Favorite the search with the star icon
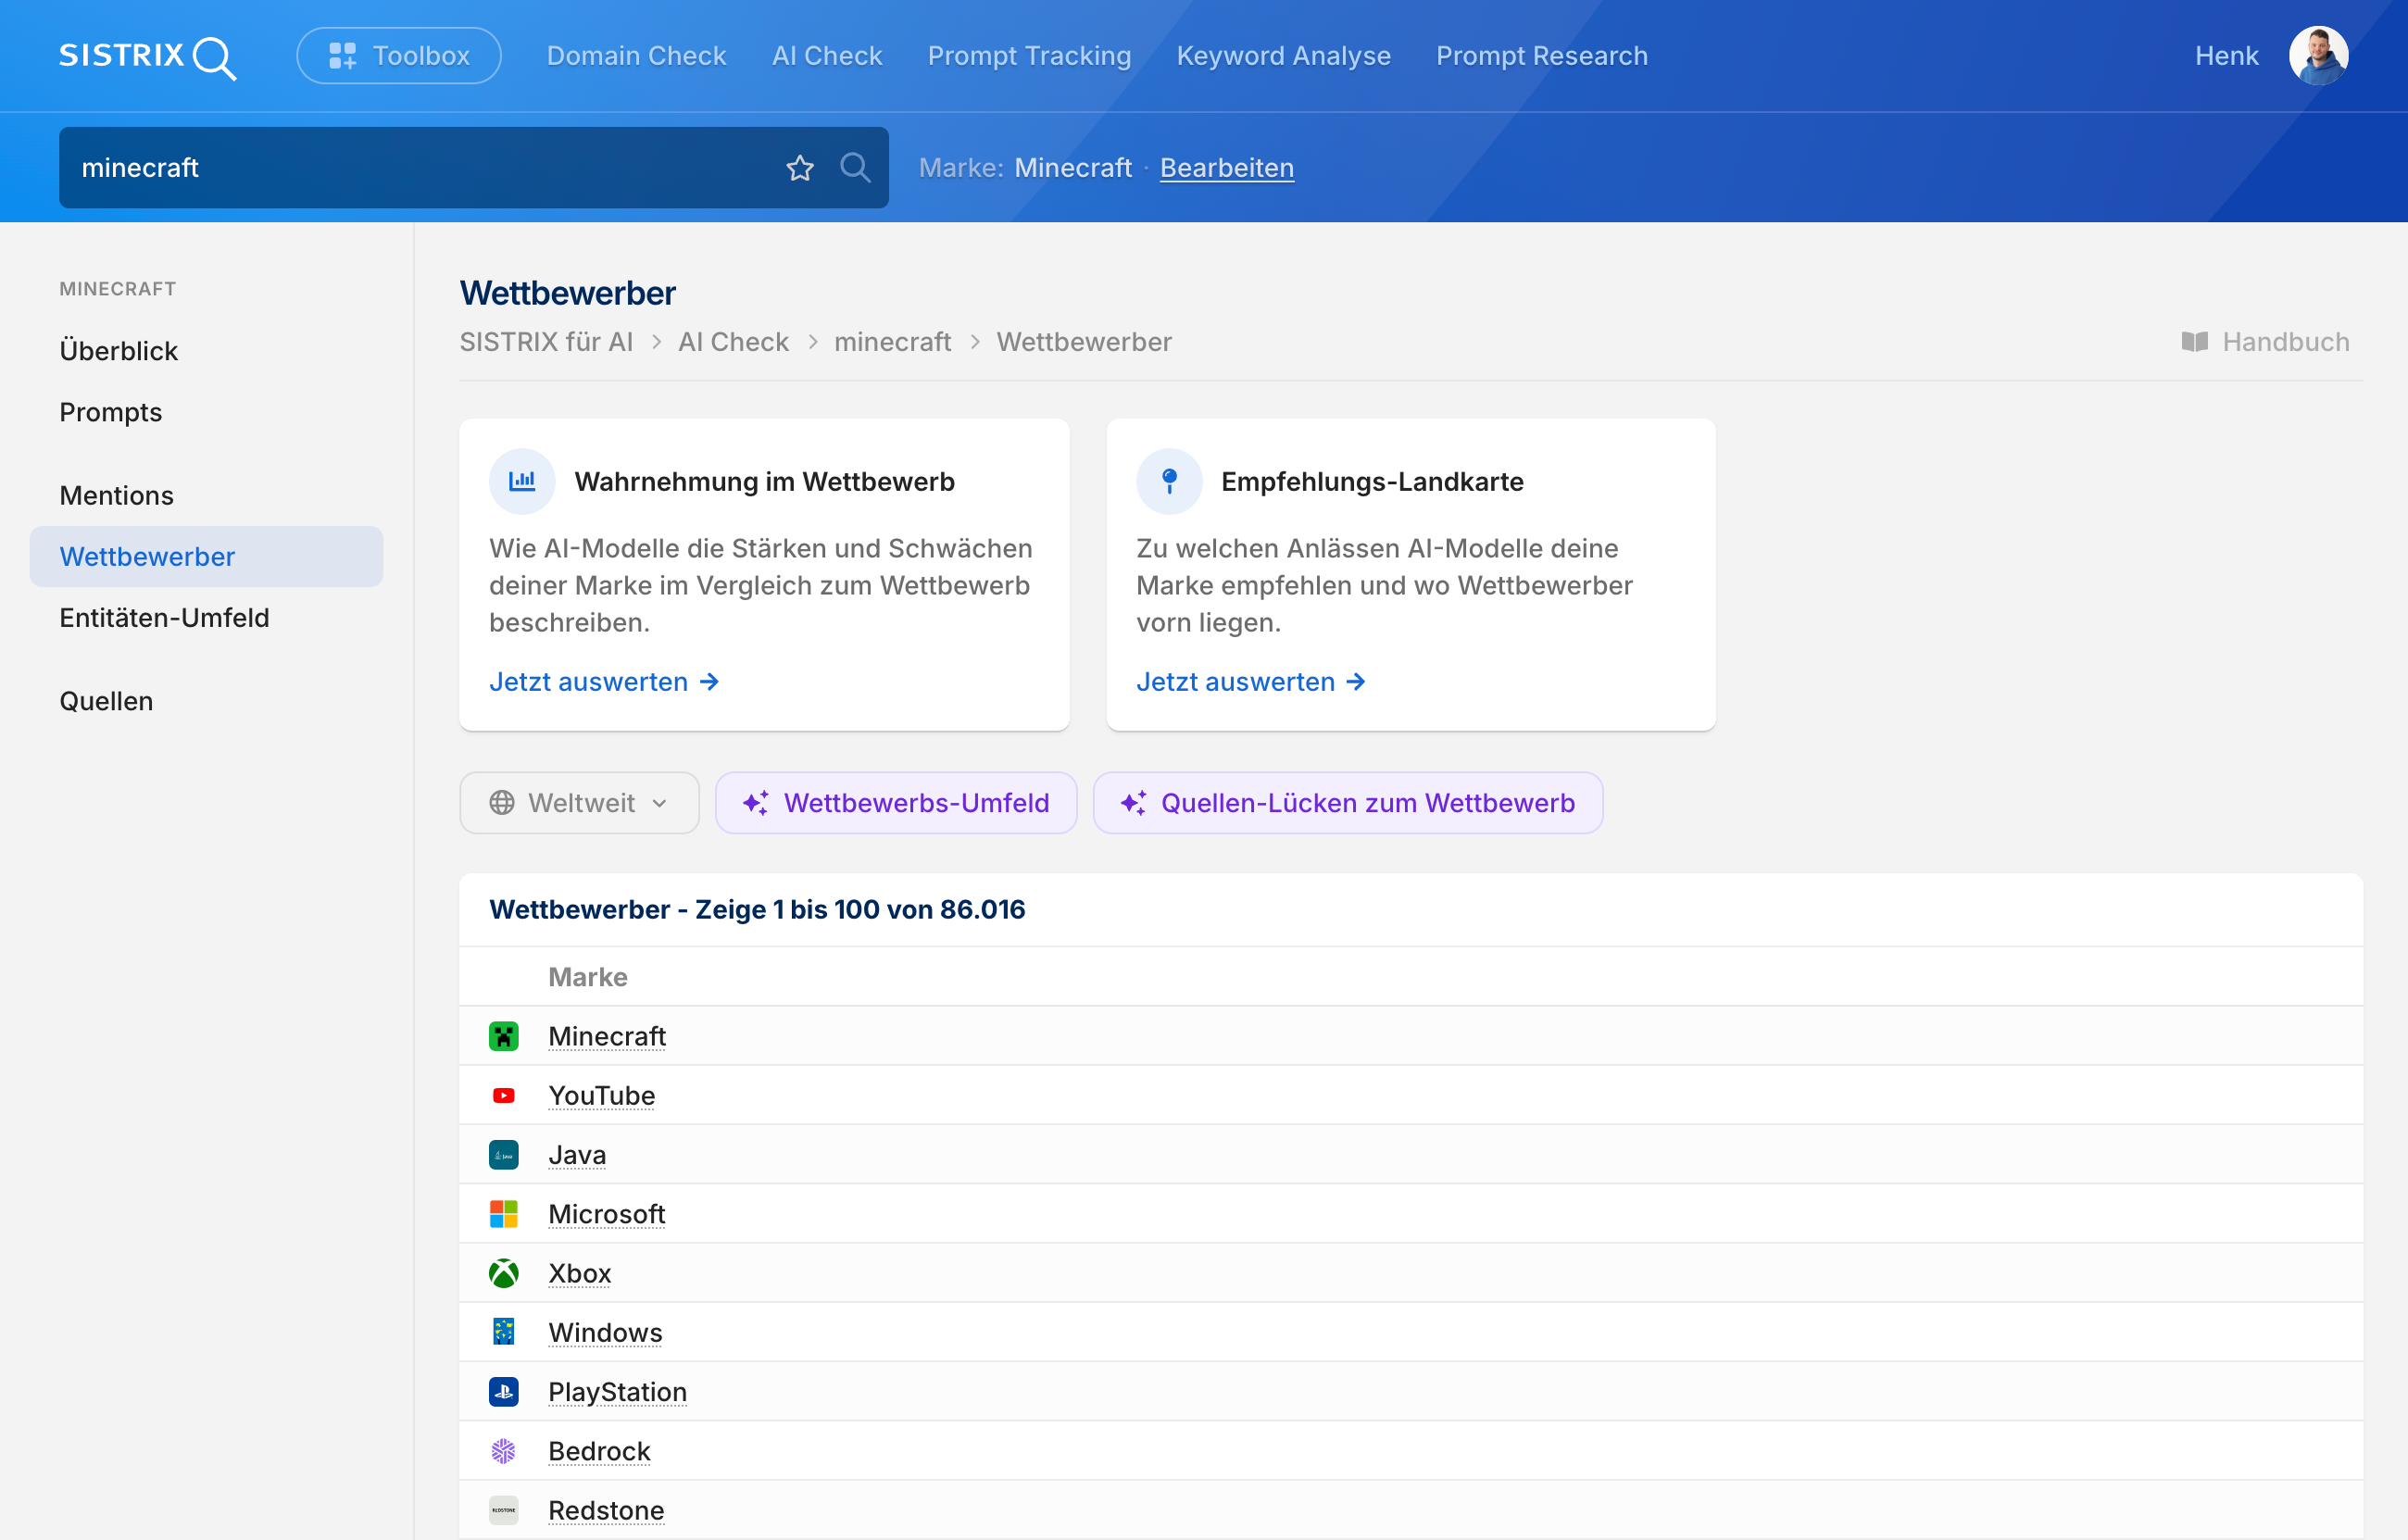2408x1540 pixels. (800, 168)
